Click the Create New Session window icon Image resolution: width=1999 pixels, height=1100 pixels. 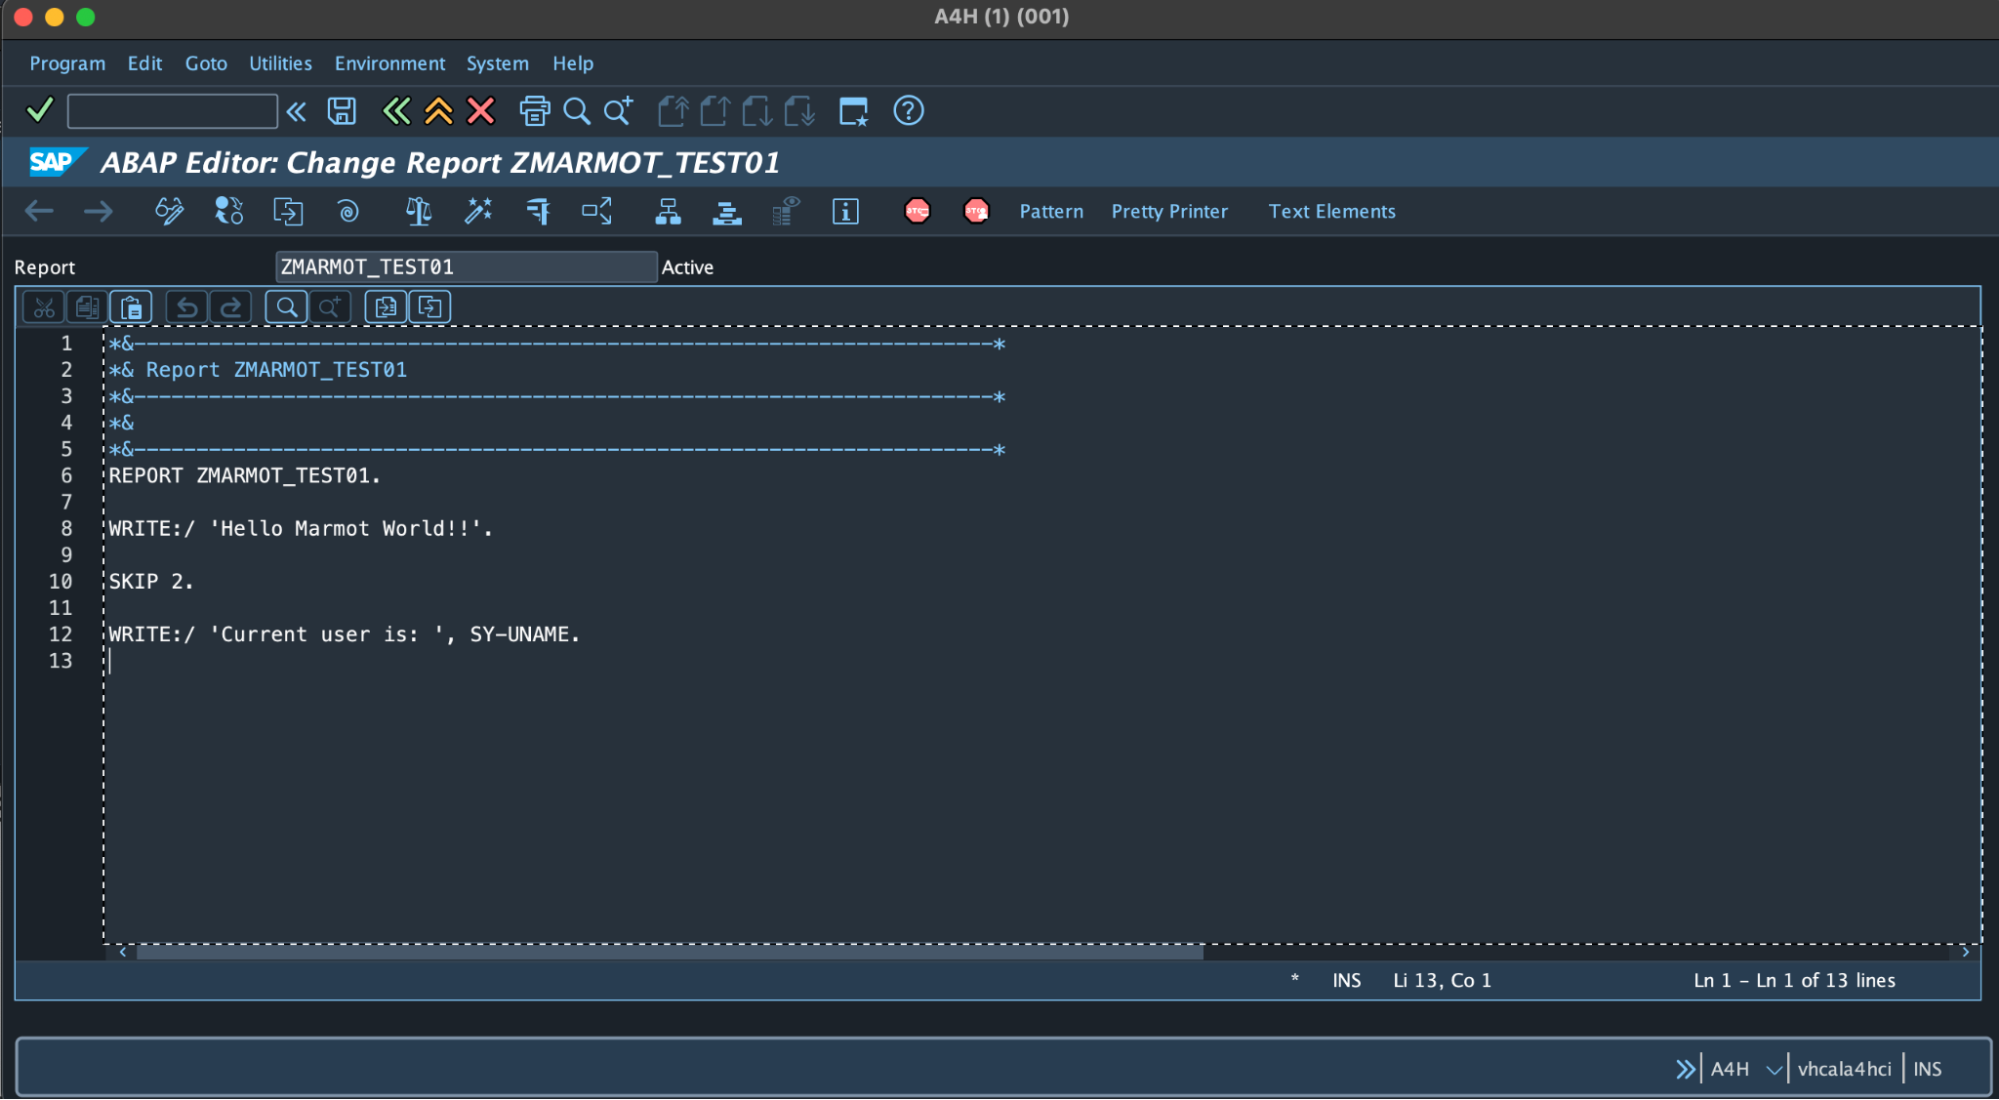(x=853, y=111)
